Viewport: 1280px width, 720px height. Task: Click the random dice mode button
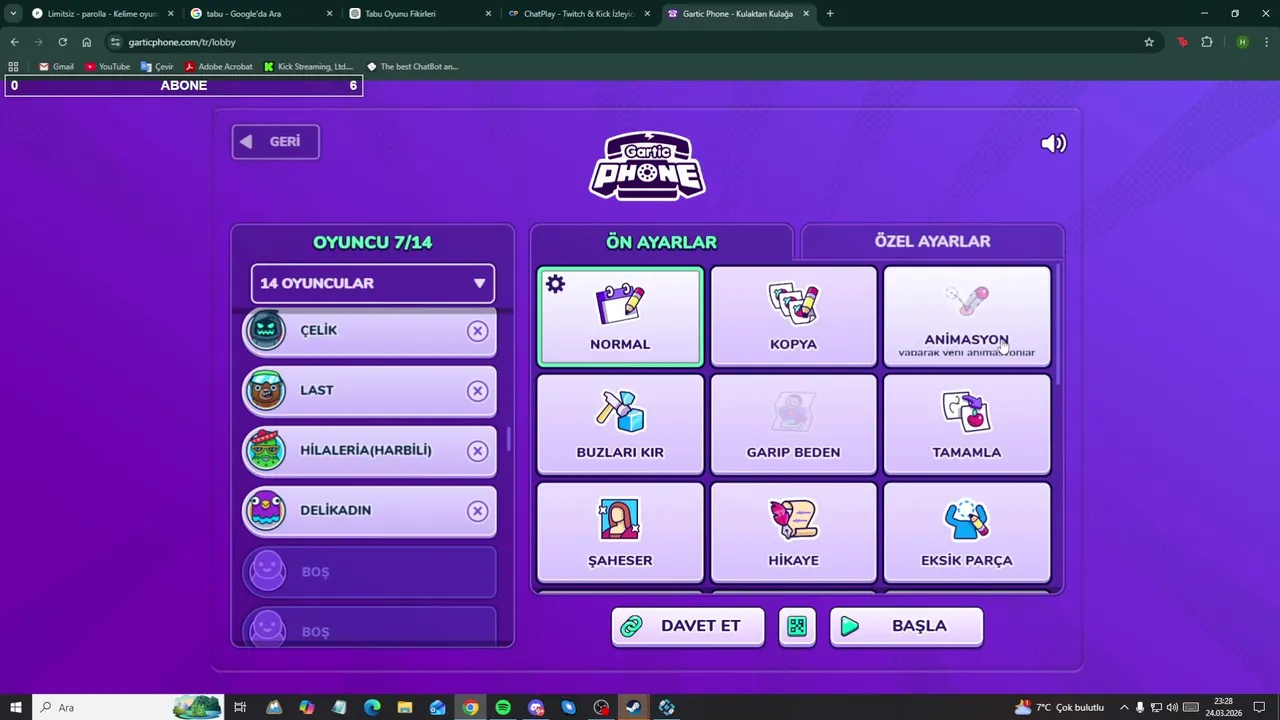(797, 626)
